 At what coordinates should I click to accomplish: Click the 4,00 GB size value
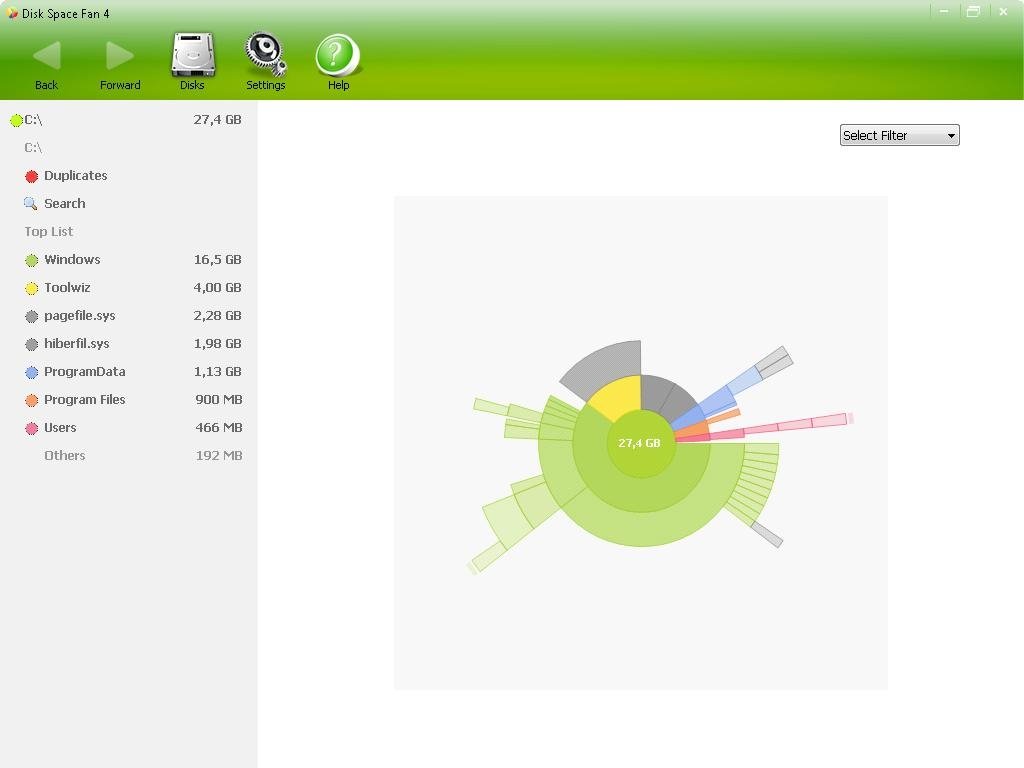217,287
